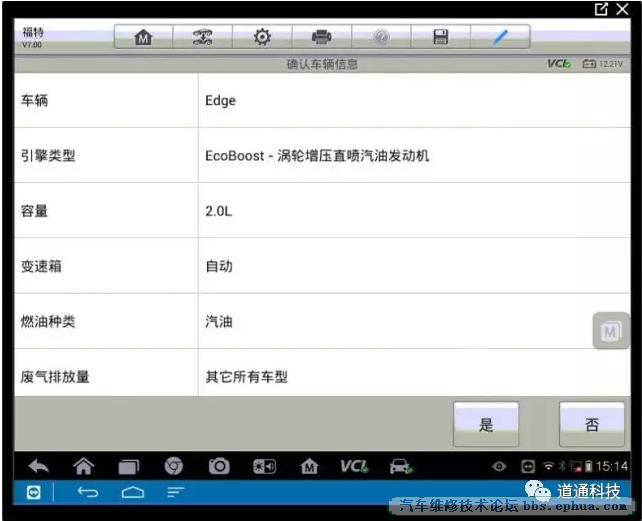
Task: Click the 福特 V7.00 label
Action: [32, 38]
